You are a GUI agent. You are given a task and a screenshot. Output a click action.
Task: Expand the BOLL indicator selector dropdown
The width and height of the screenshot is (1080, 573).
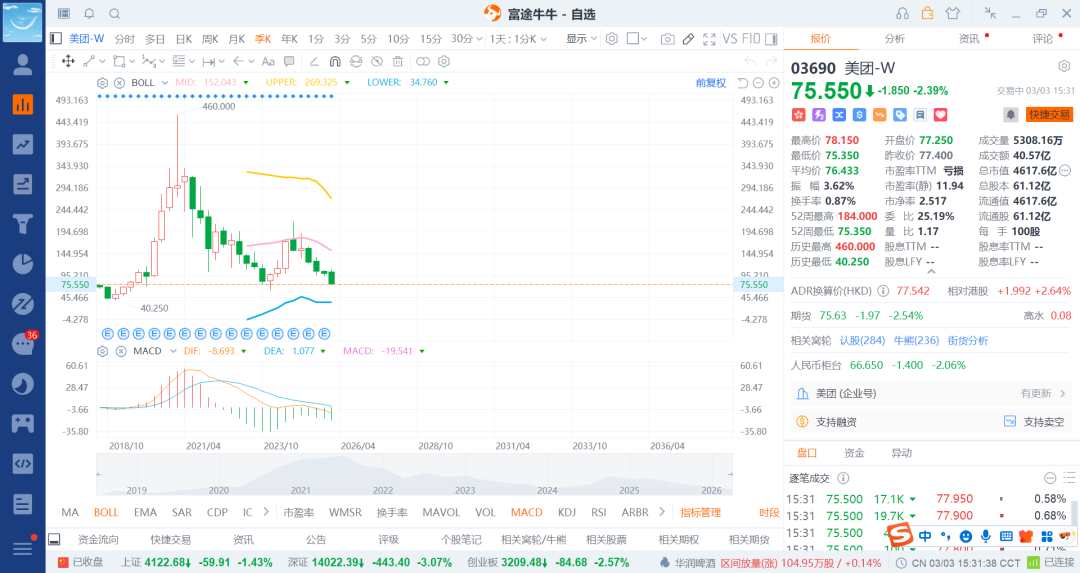pyautogui.click(x=165, y=83)
